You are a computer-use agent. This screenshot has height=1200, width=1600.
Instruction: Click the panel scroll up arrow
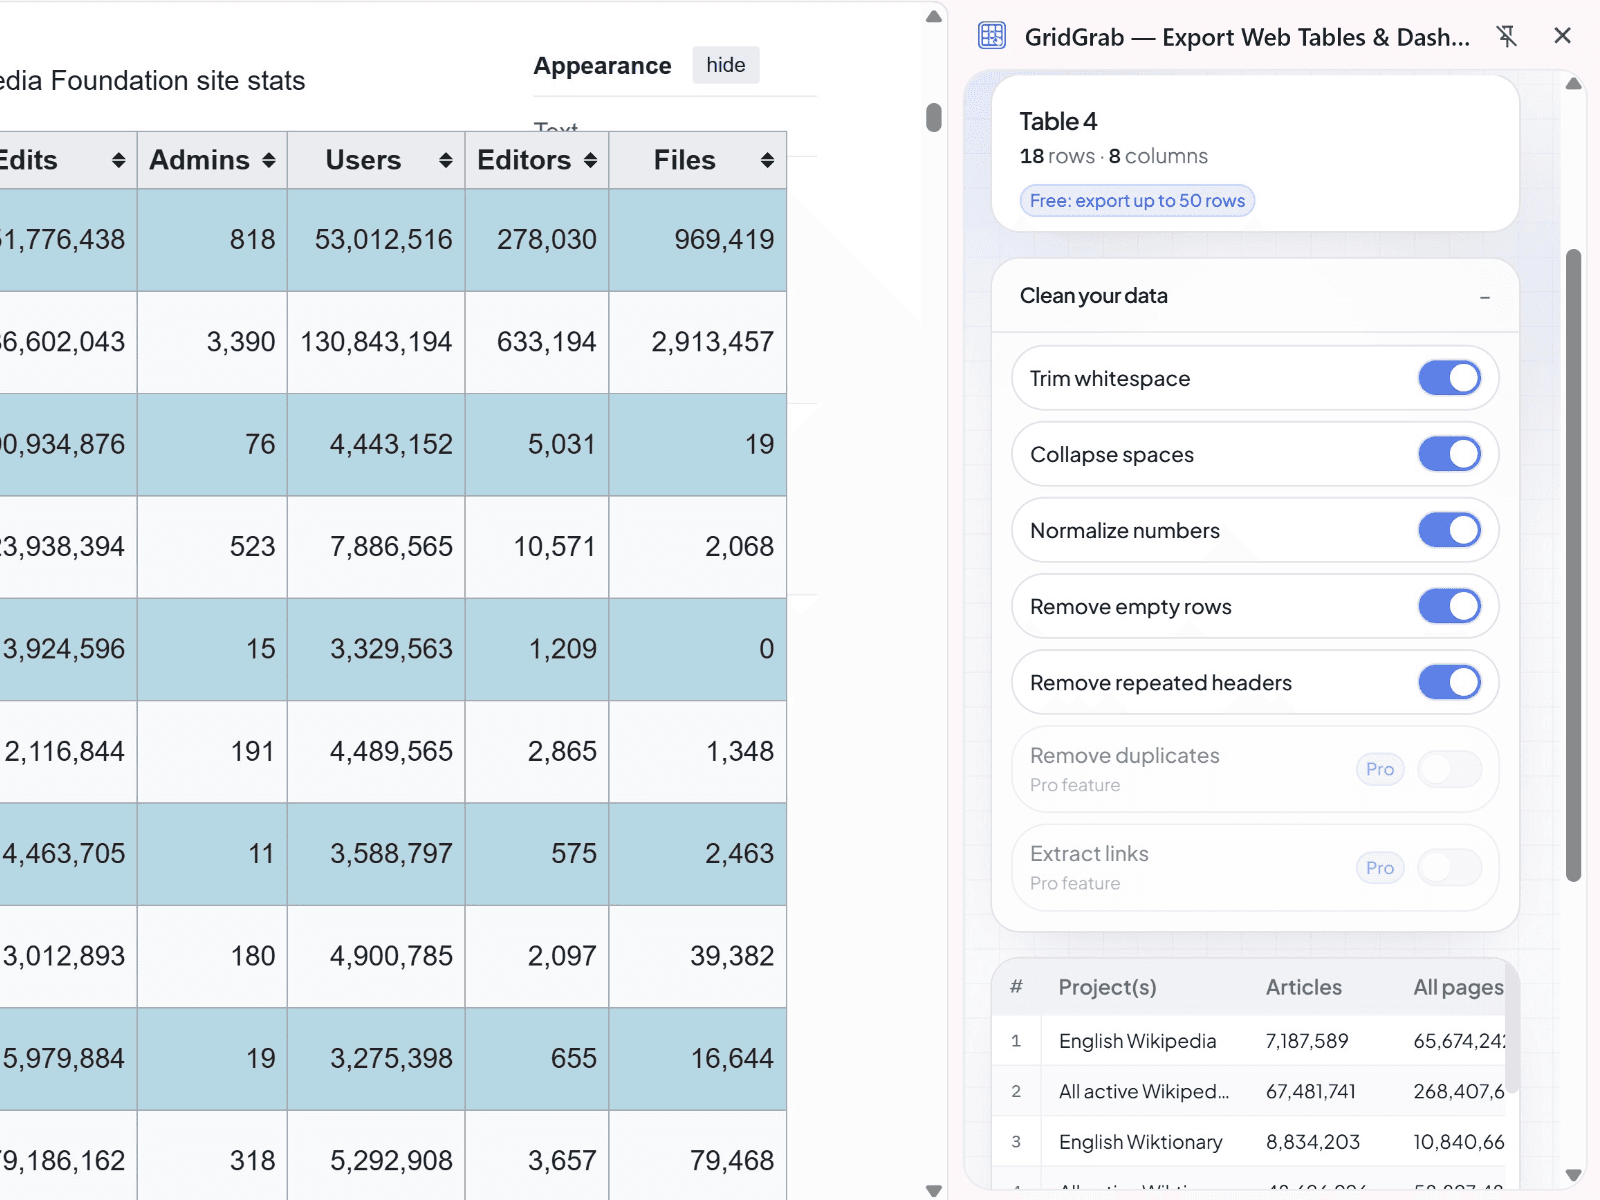click(1573, 84)
